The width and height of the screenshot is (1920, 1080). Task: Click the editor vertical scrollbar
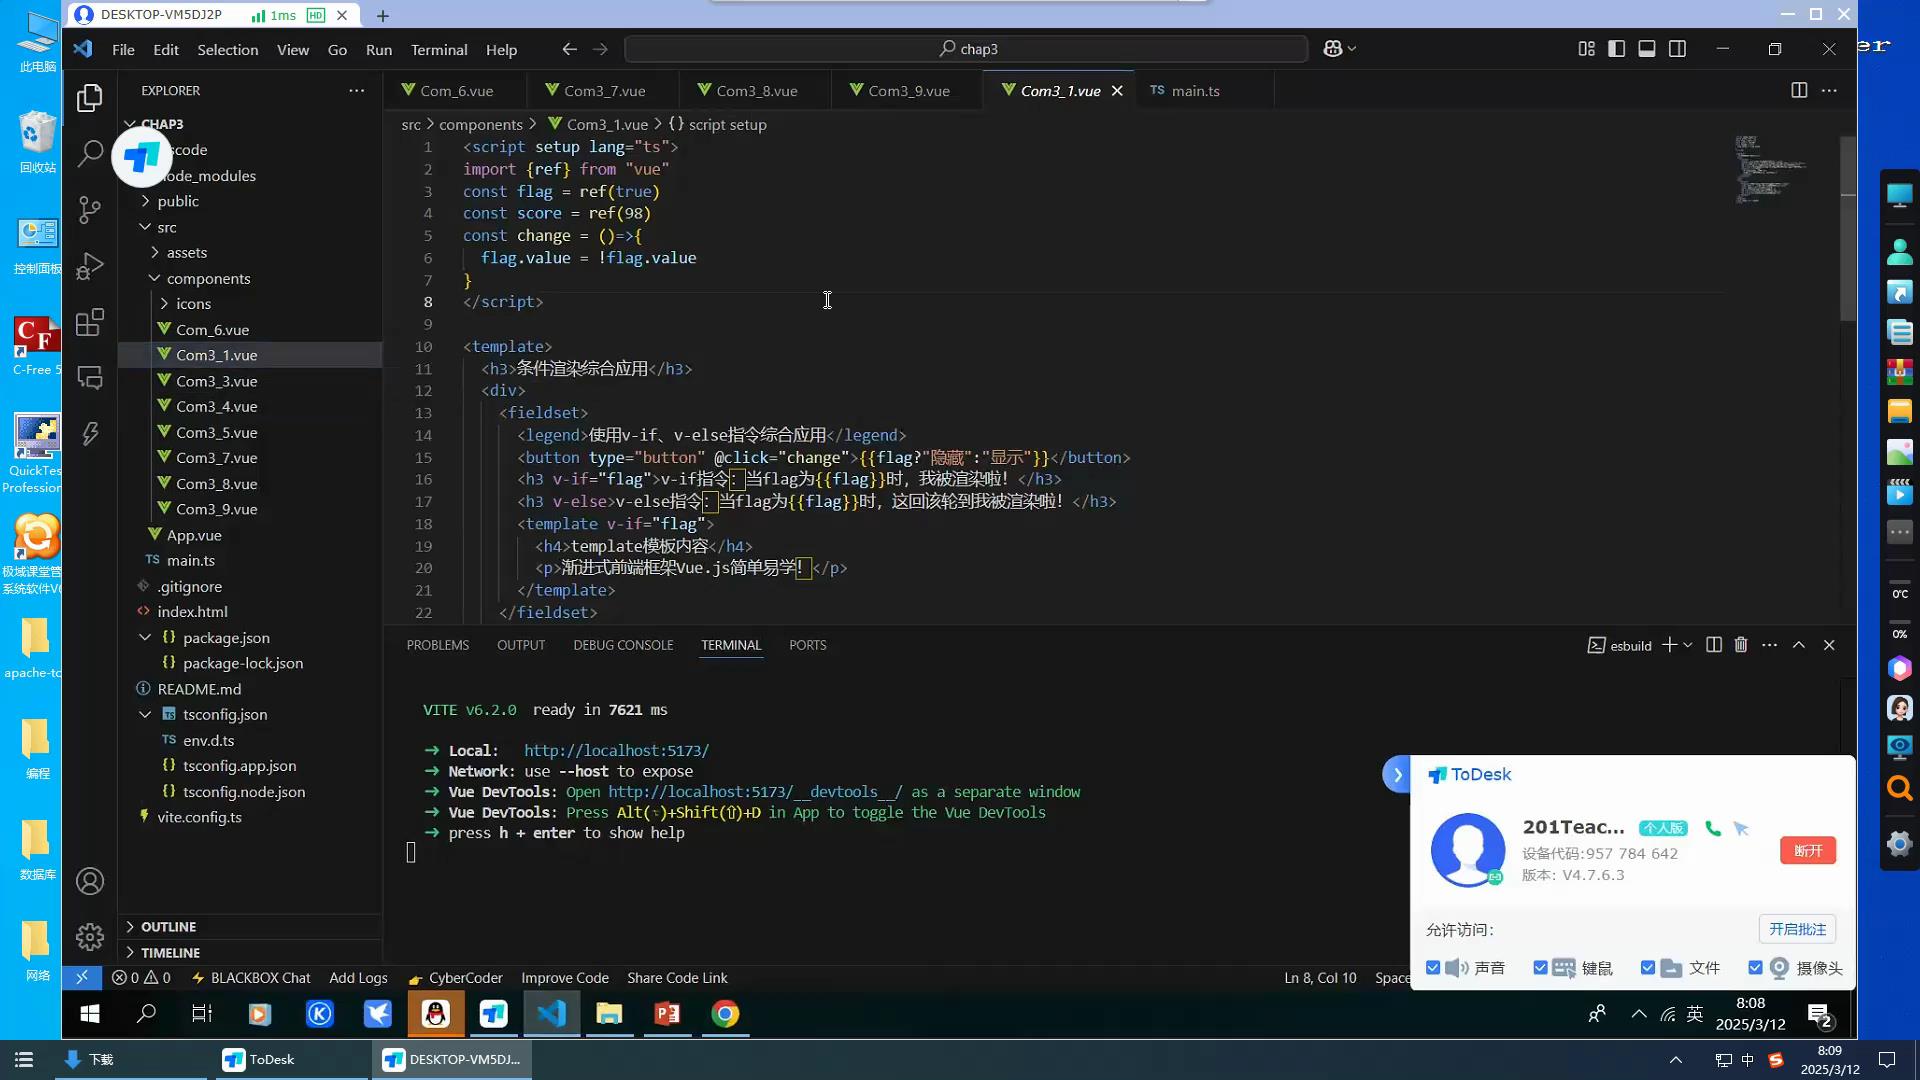(1847, 230)
